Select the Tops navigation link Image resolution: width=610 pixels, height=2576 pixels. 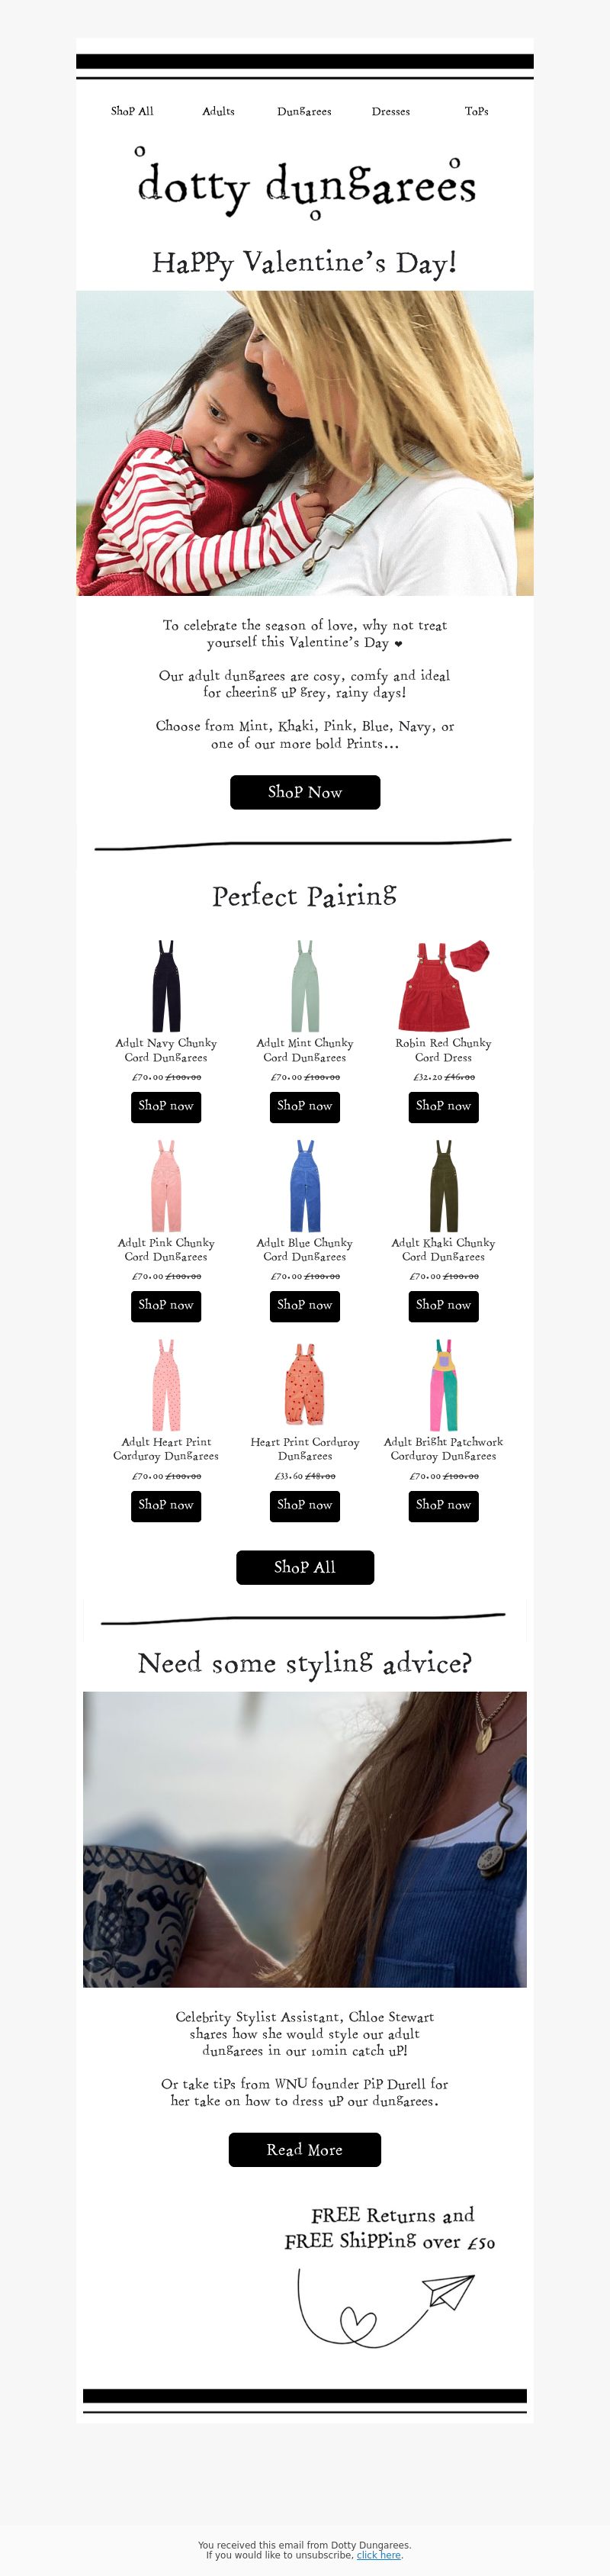pos(476,111)
